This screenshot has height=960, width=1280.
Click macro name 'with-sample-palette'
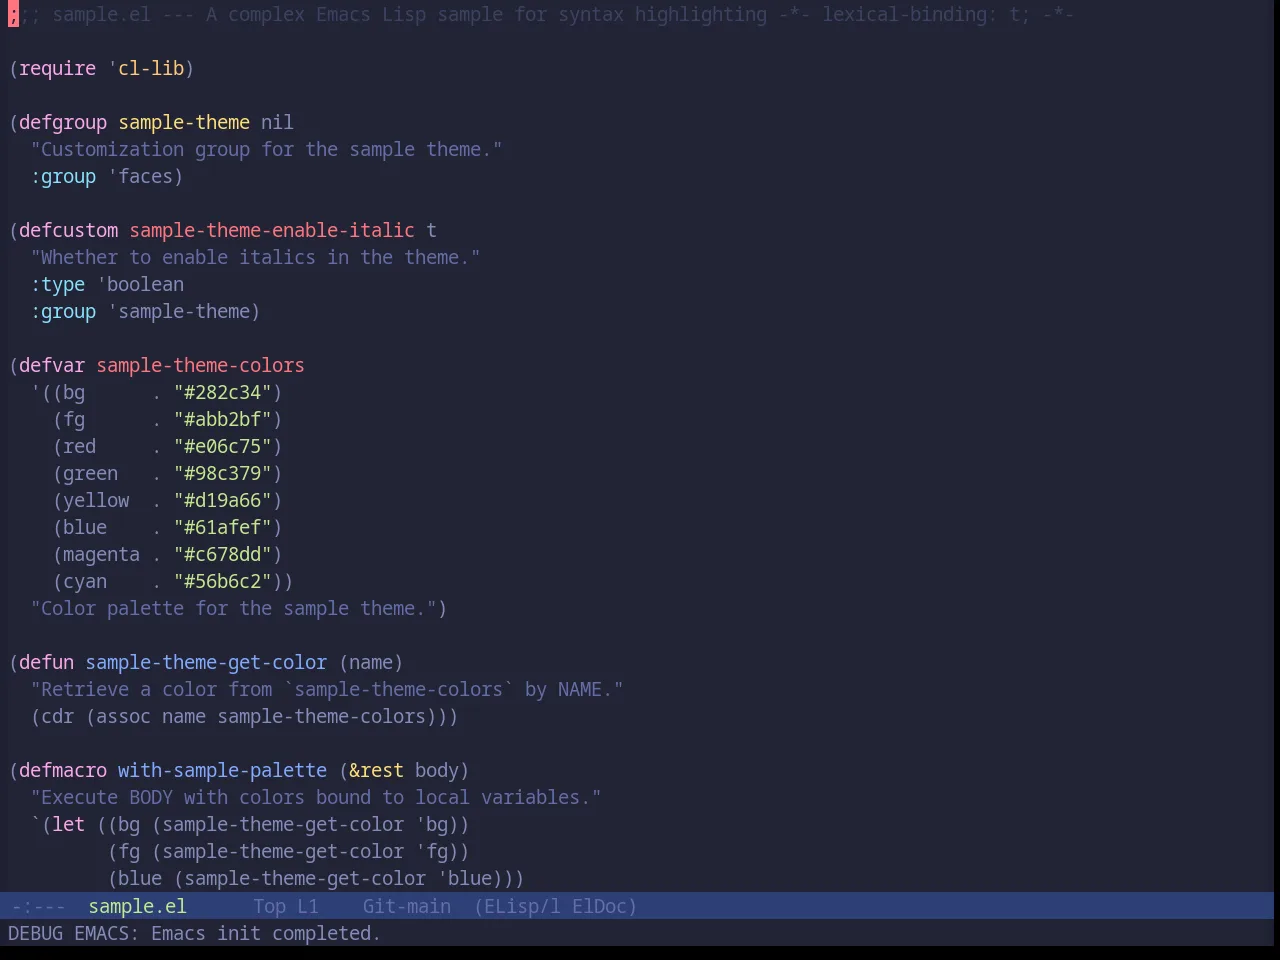point(222,770)
